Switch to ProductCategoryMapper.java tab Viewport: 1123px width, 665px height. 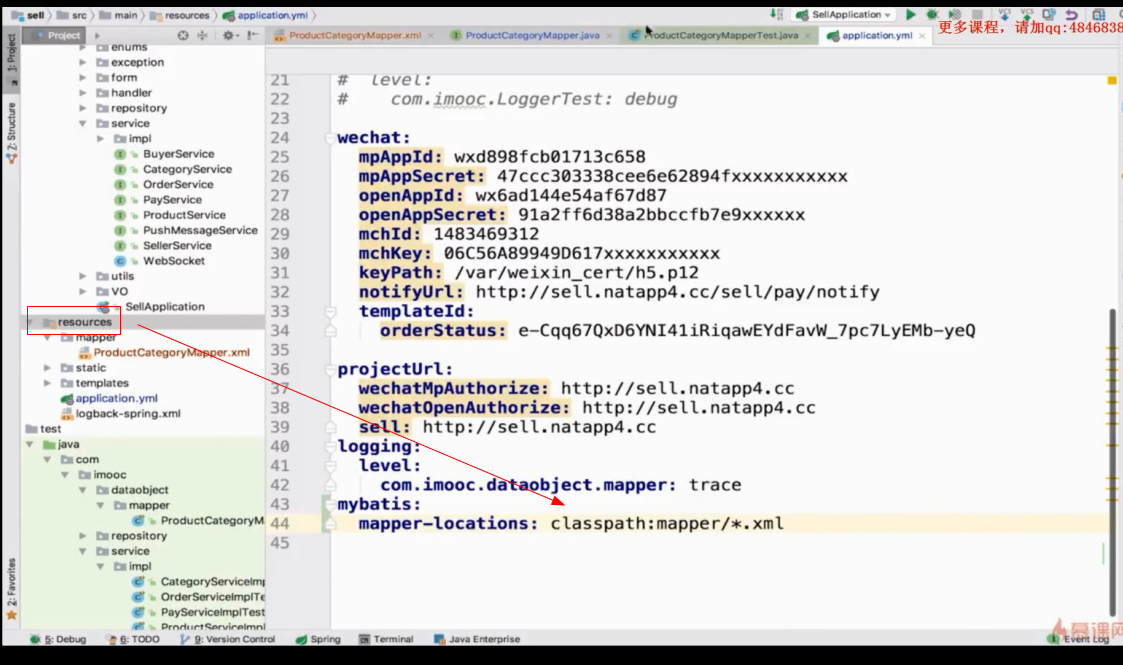[x=531, y=35]
